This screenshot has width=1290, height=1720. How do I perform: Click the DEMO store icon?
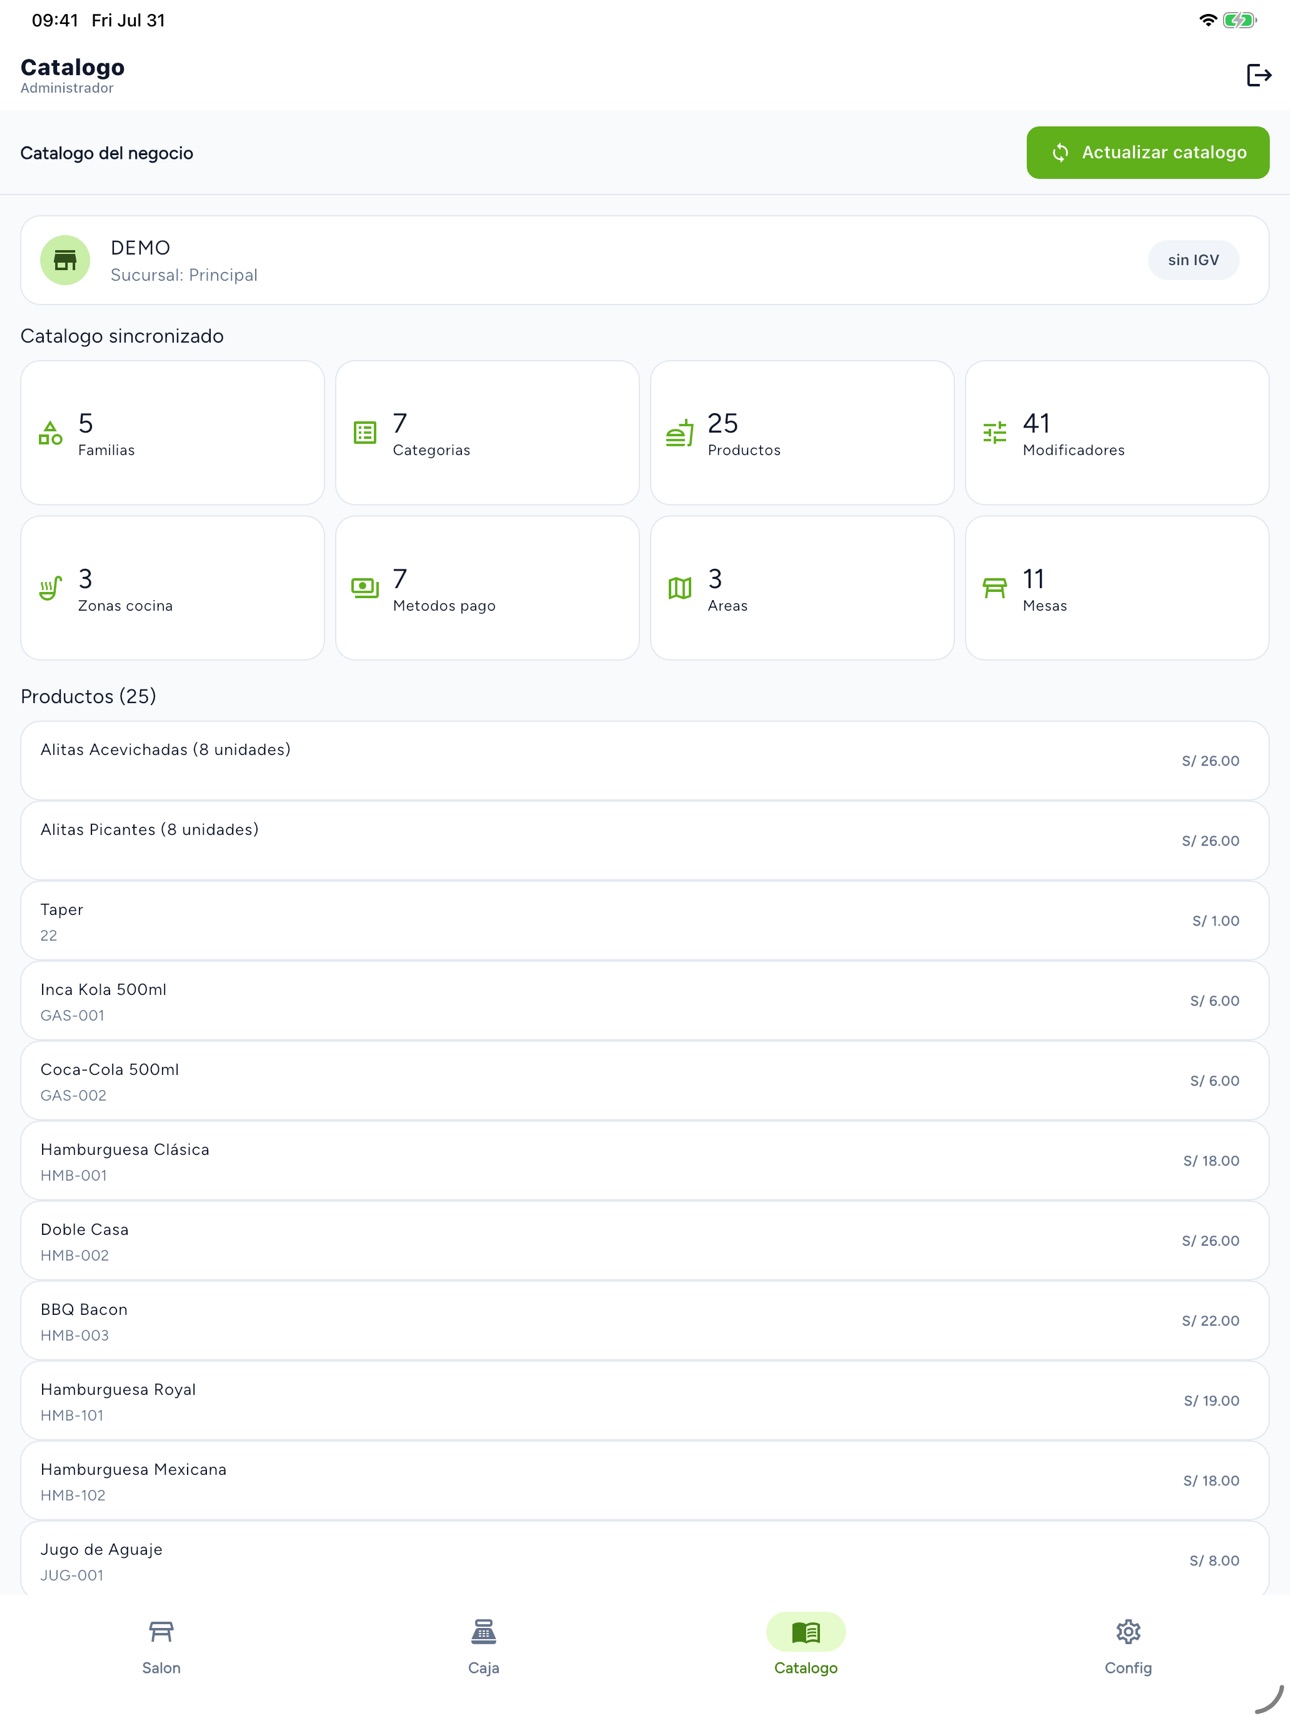point(65,260)
